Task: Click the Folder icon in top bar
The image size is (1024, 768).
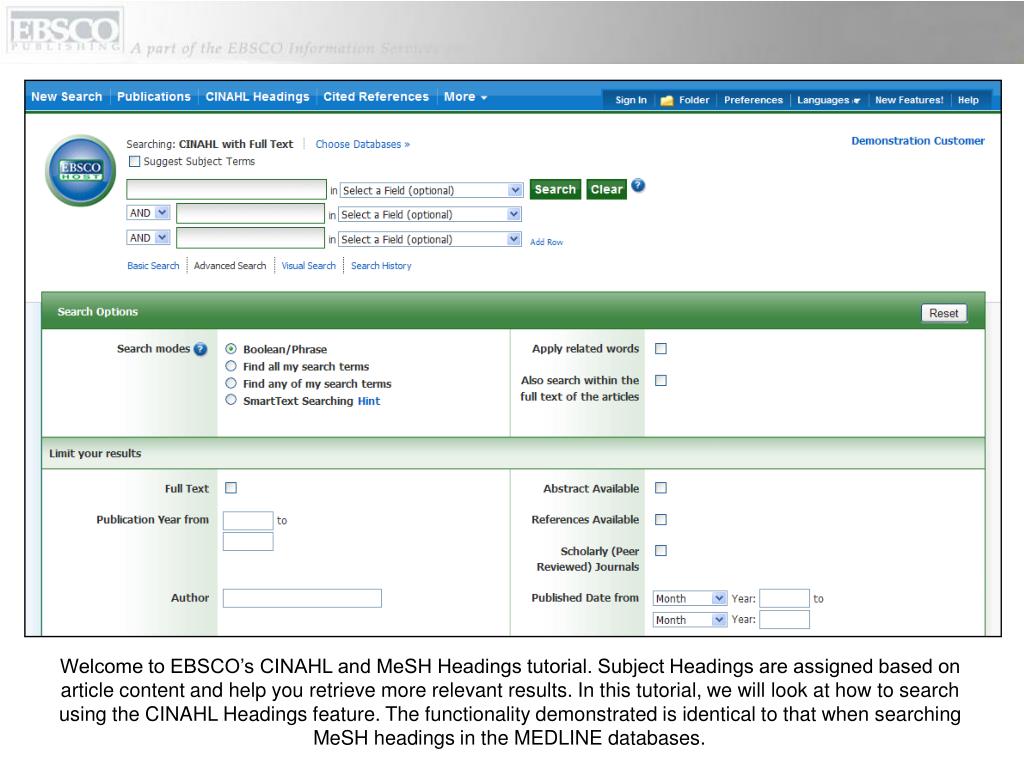Action: point(667,101)
